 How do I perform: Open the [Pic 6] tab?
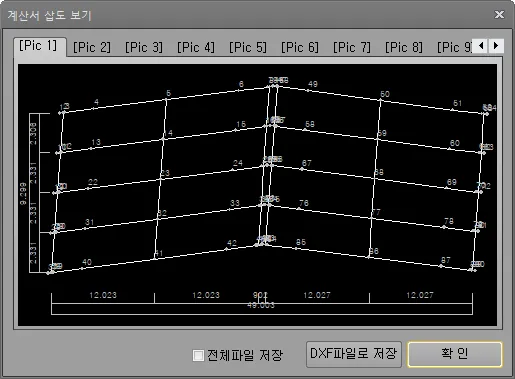click(300, 47)
